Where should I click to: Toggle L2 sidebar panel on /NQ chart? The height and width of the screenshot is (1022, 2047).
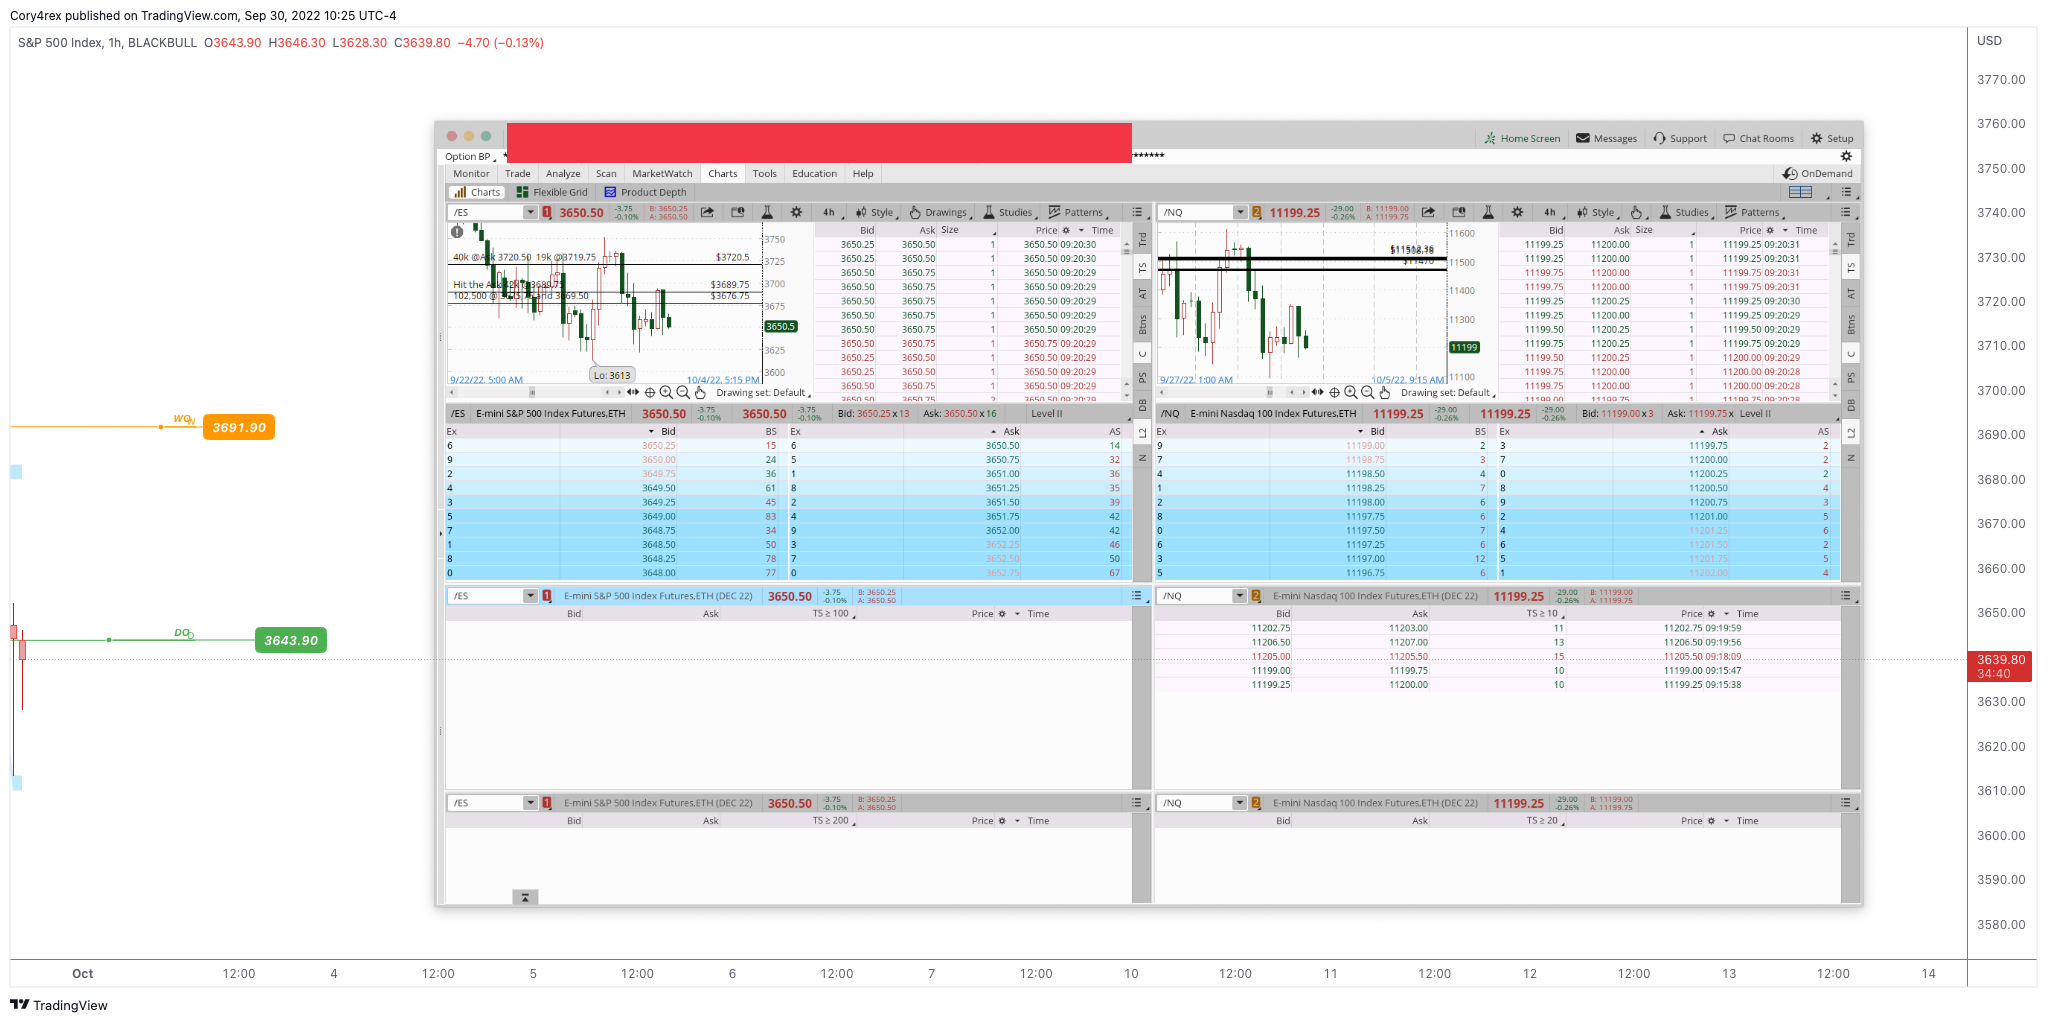[x=1851, y=433]
